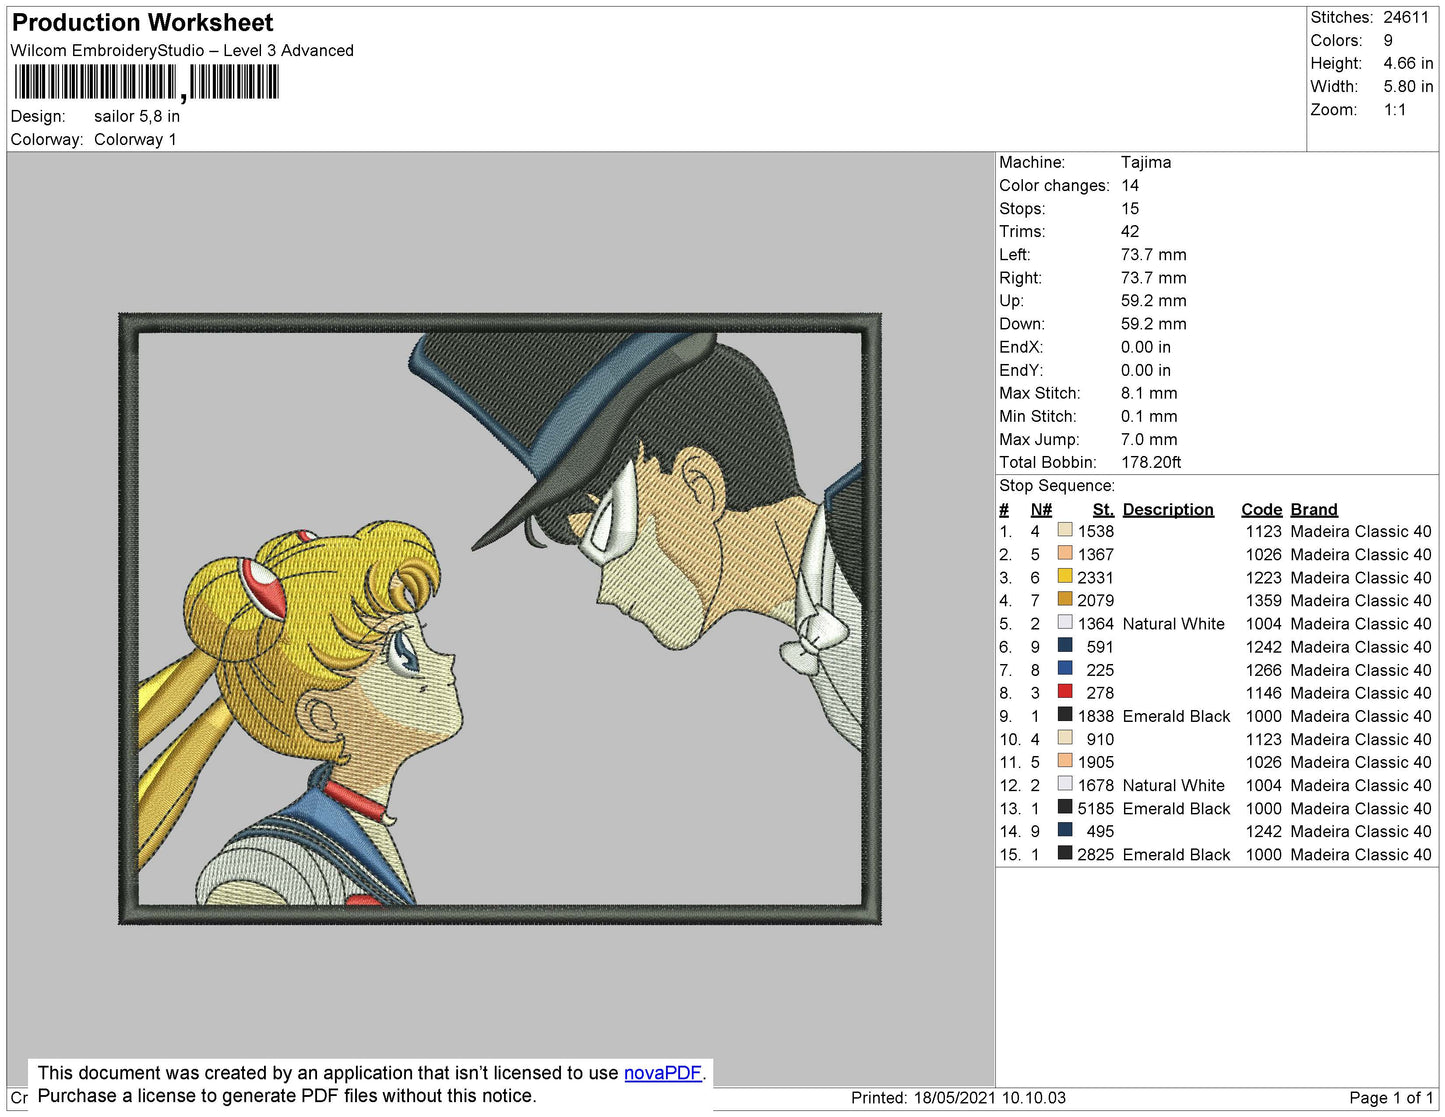Viewport: 1445px width, 1117px height.
Task: Click the Natural White swatch in stop 5
Action: pyautogui.click(x=1065, y=622)
